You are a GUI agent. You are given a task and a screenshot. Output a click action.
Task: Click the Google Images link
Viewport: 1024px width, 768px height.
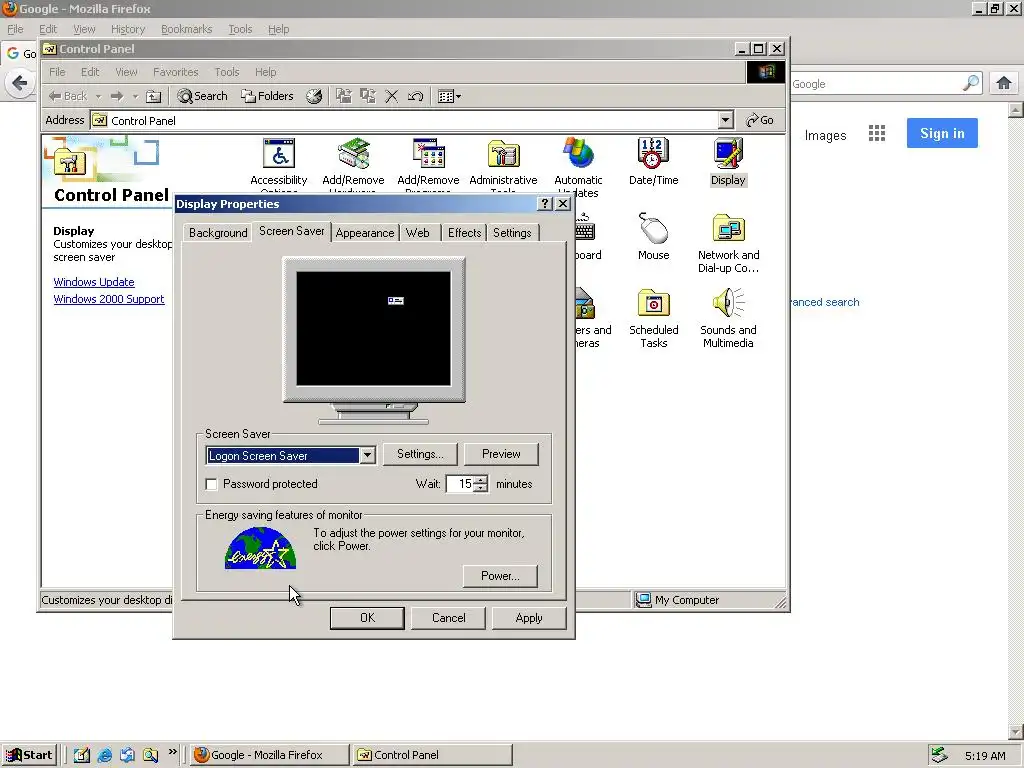click(x=825, y=135)
